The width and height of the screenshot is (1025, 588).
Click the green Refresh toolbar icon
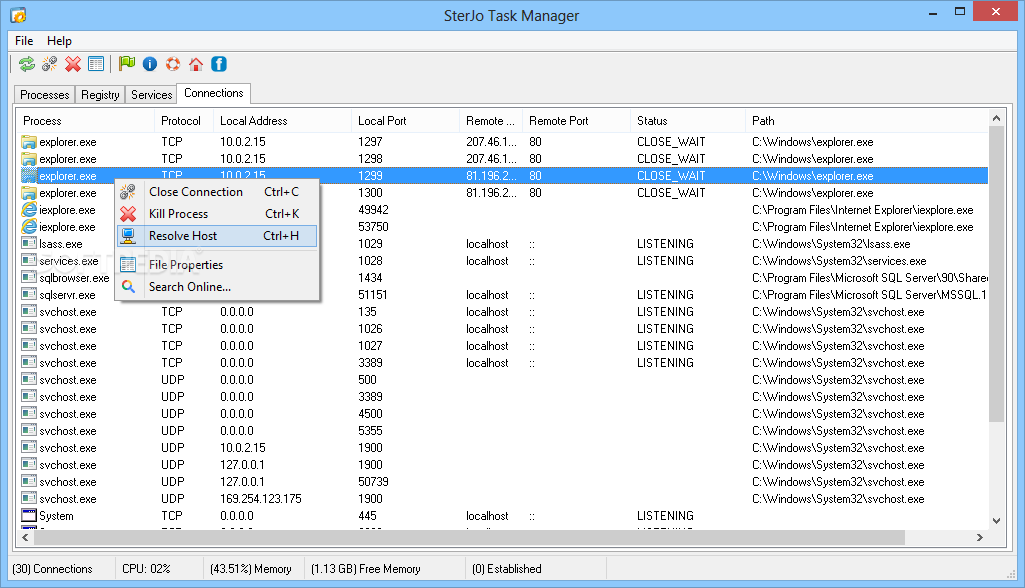coord(27,64)
